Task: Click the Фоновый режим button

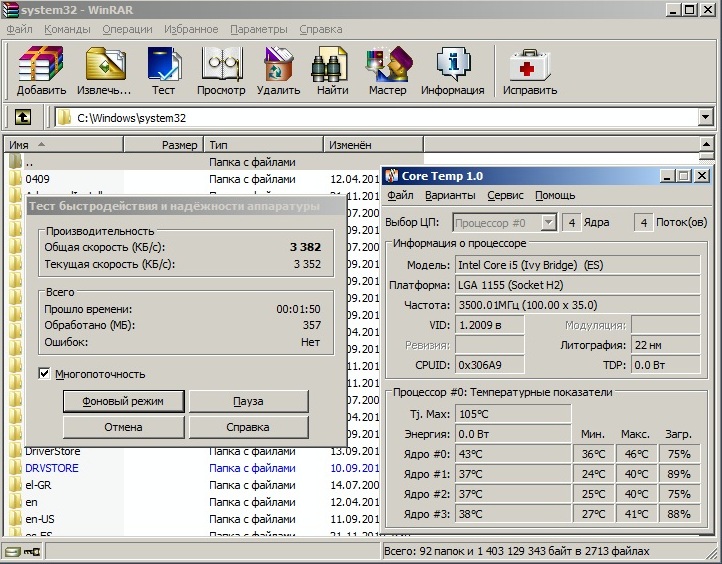Action: pyautogui.click(x=123, y=401)
